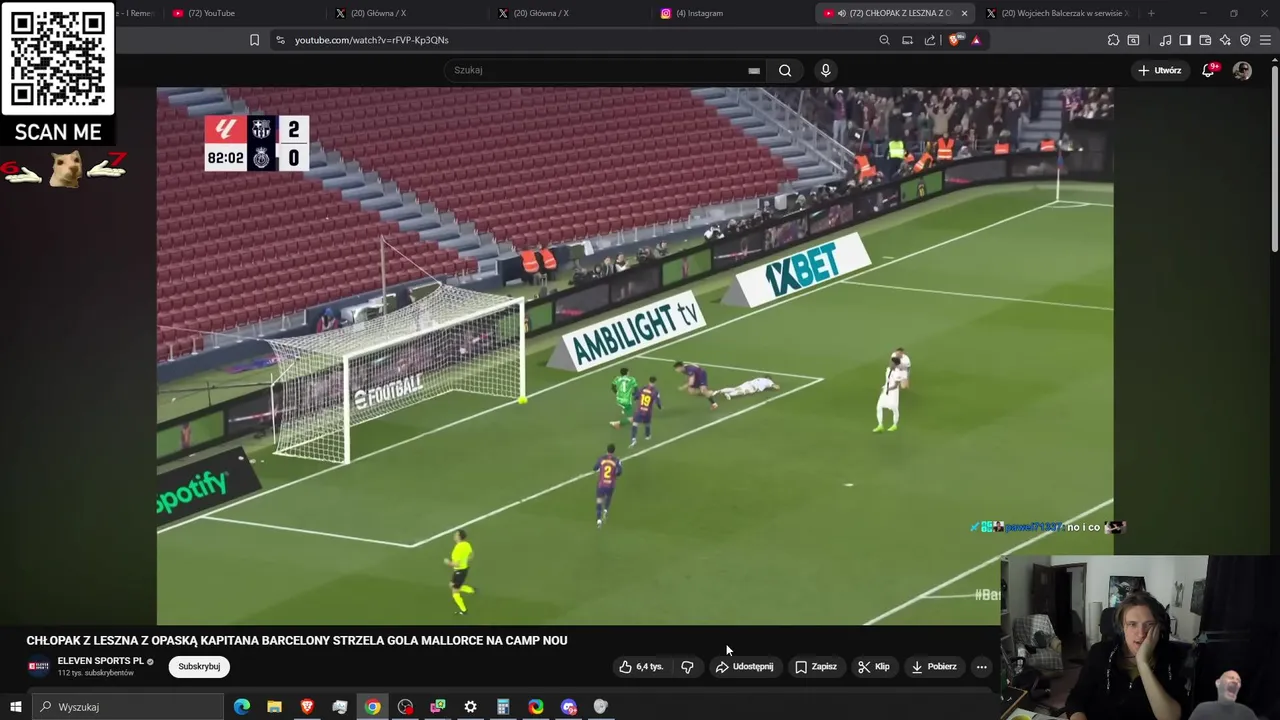Click the YouTube search magnifier button

(785, 70)
